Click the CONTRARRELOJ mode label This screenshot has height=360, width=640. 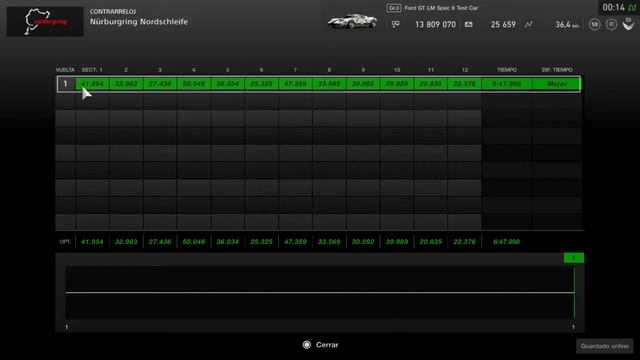point(113,11)
